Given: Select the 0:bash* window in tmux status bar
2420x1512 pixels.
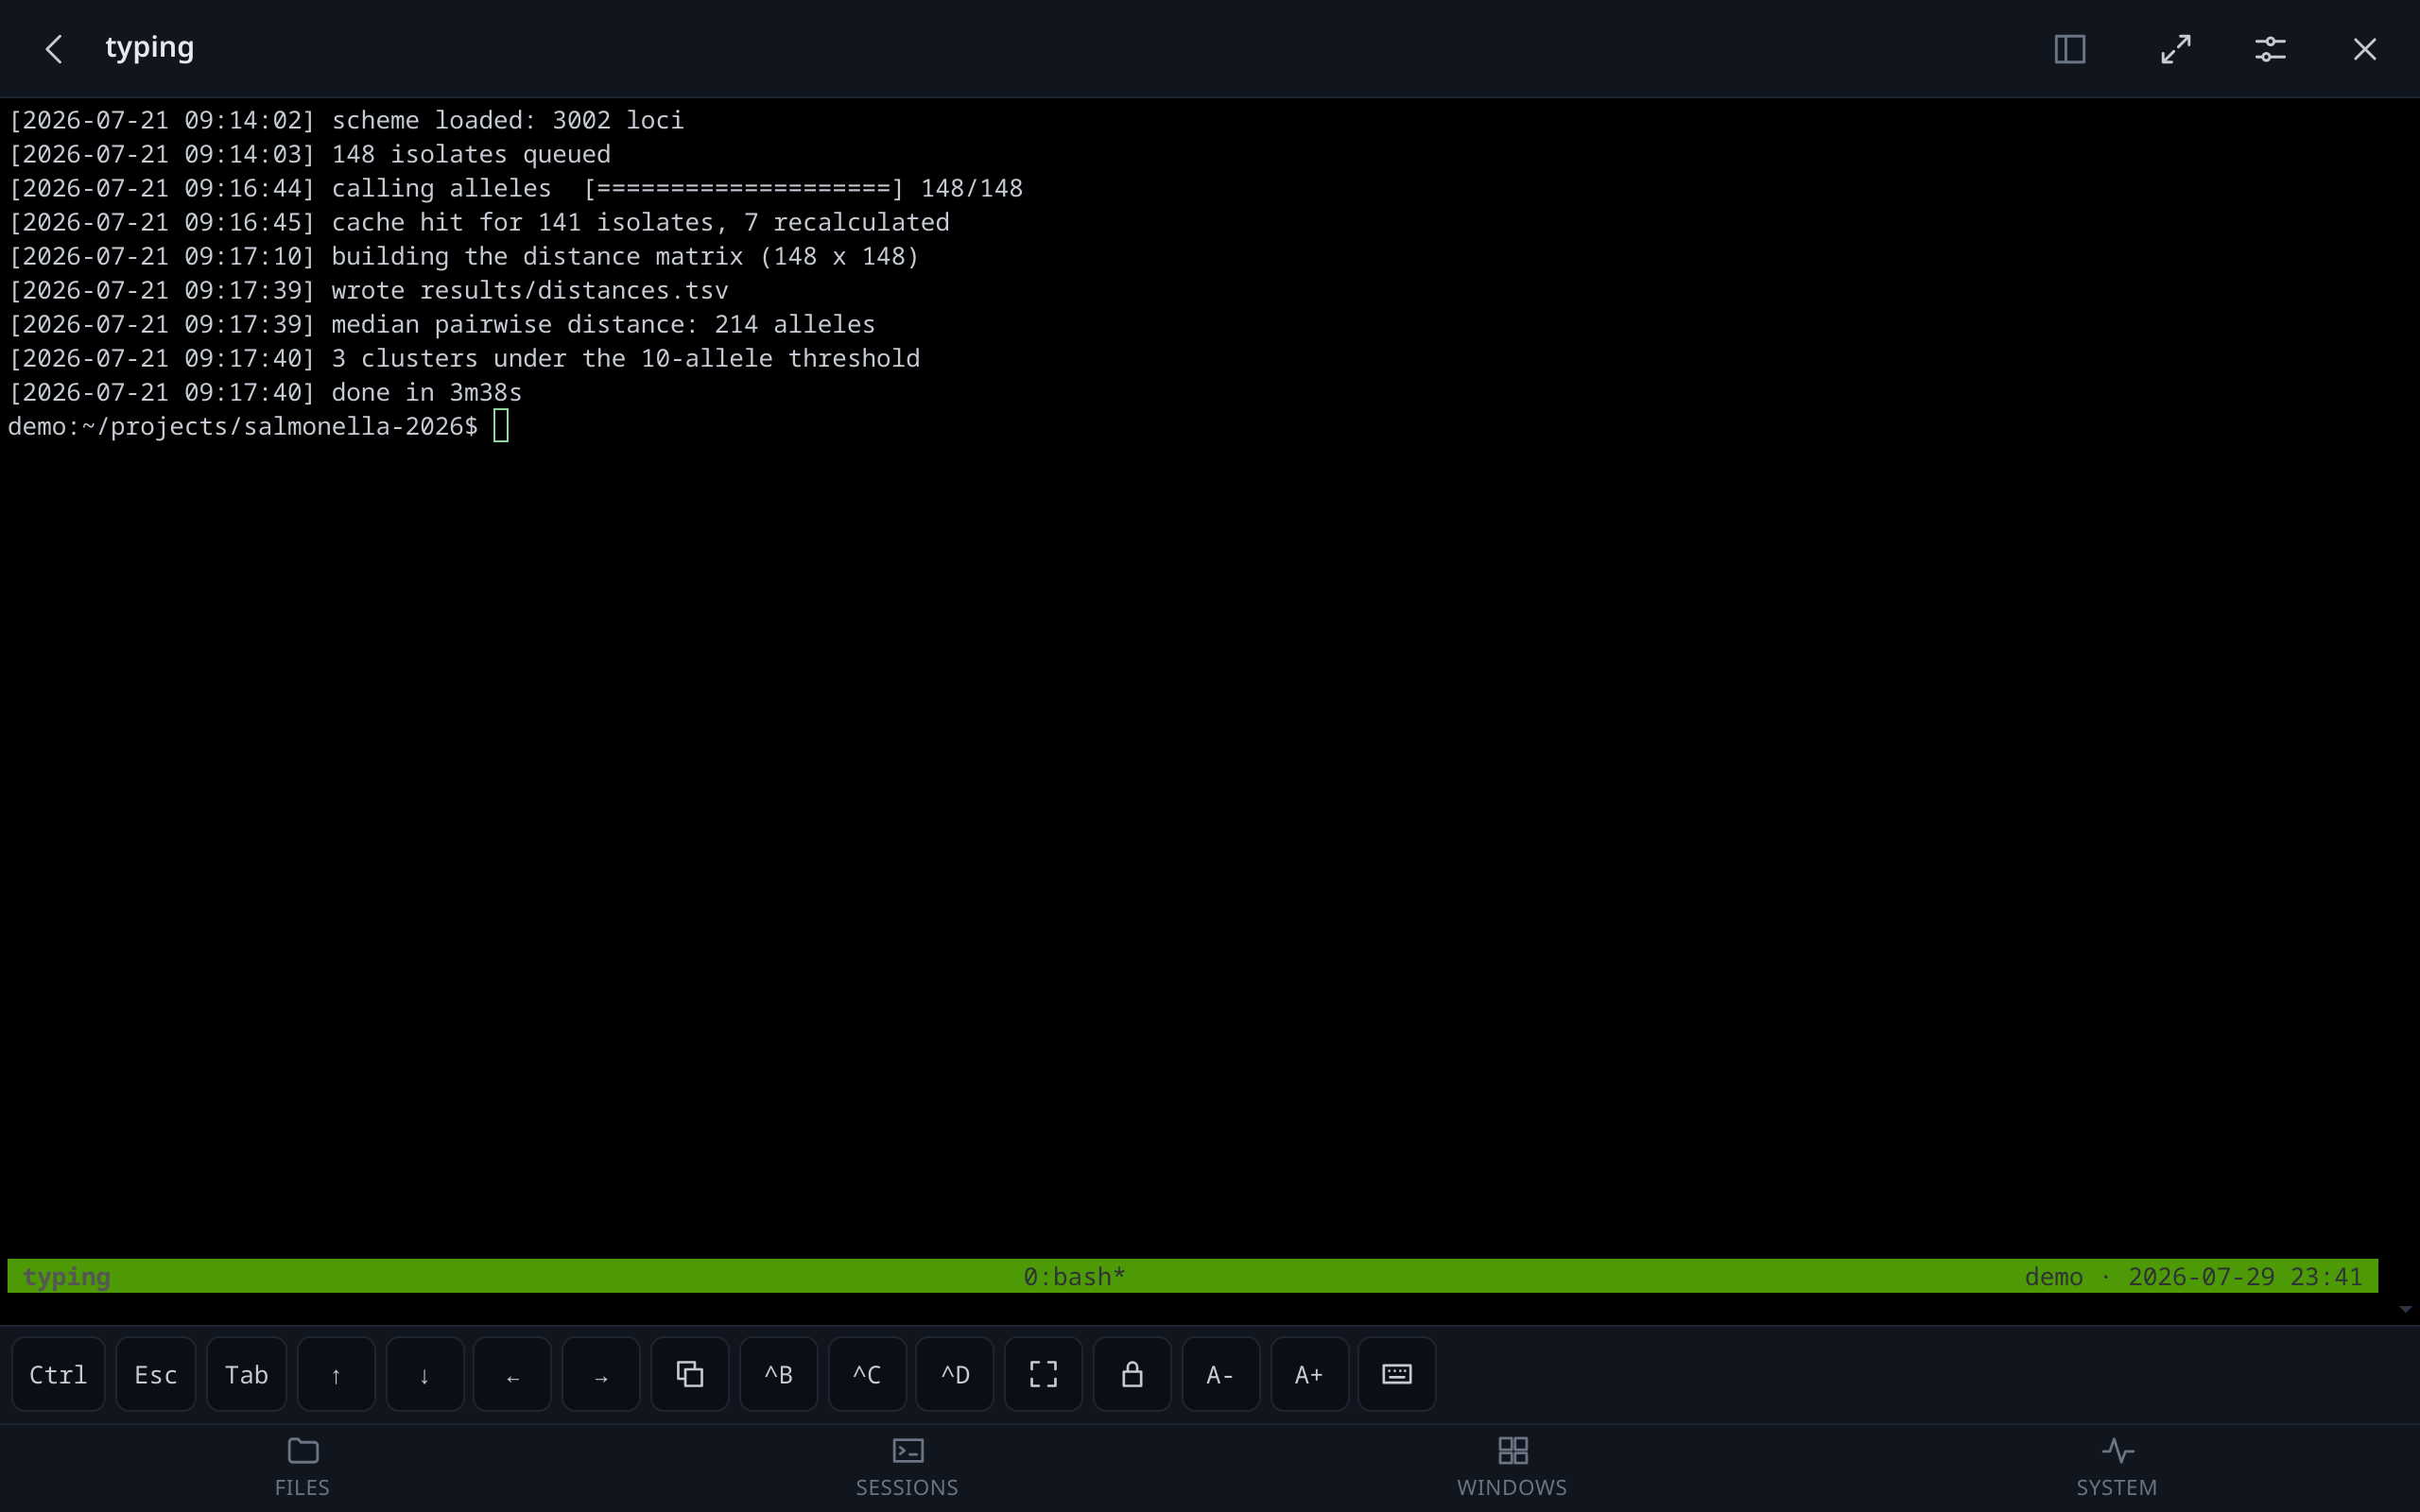Looking at the screenshot, I should [1075, 1277].
